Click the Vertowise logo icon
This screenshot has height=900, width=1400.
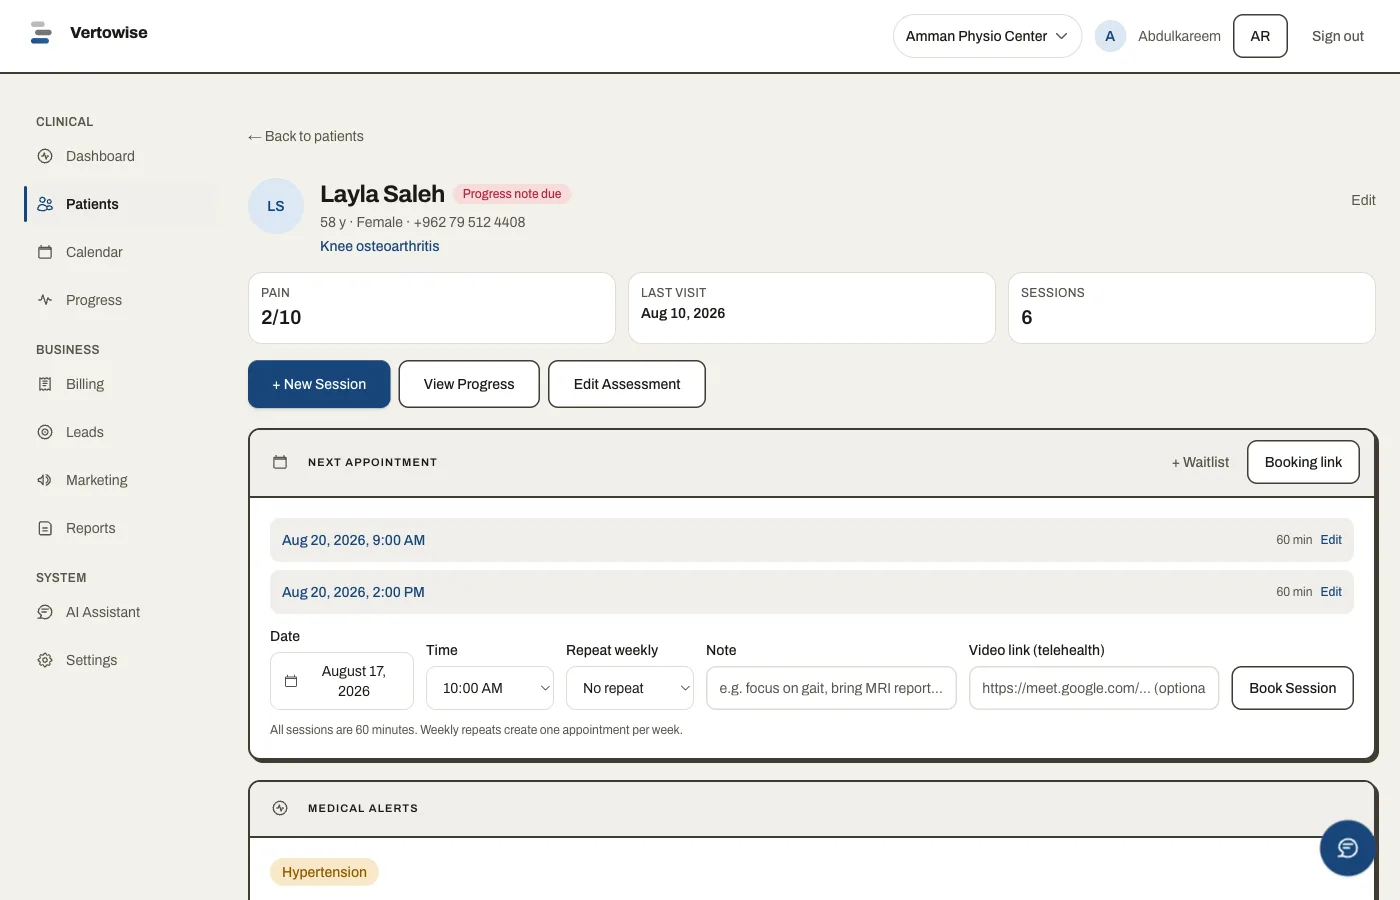tap(41, 33)
